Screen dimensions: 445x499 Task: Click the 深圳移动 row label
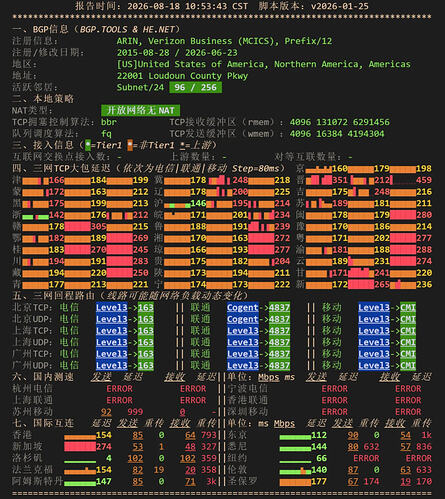[248, 412]
